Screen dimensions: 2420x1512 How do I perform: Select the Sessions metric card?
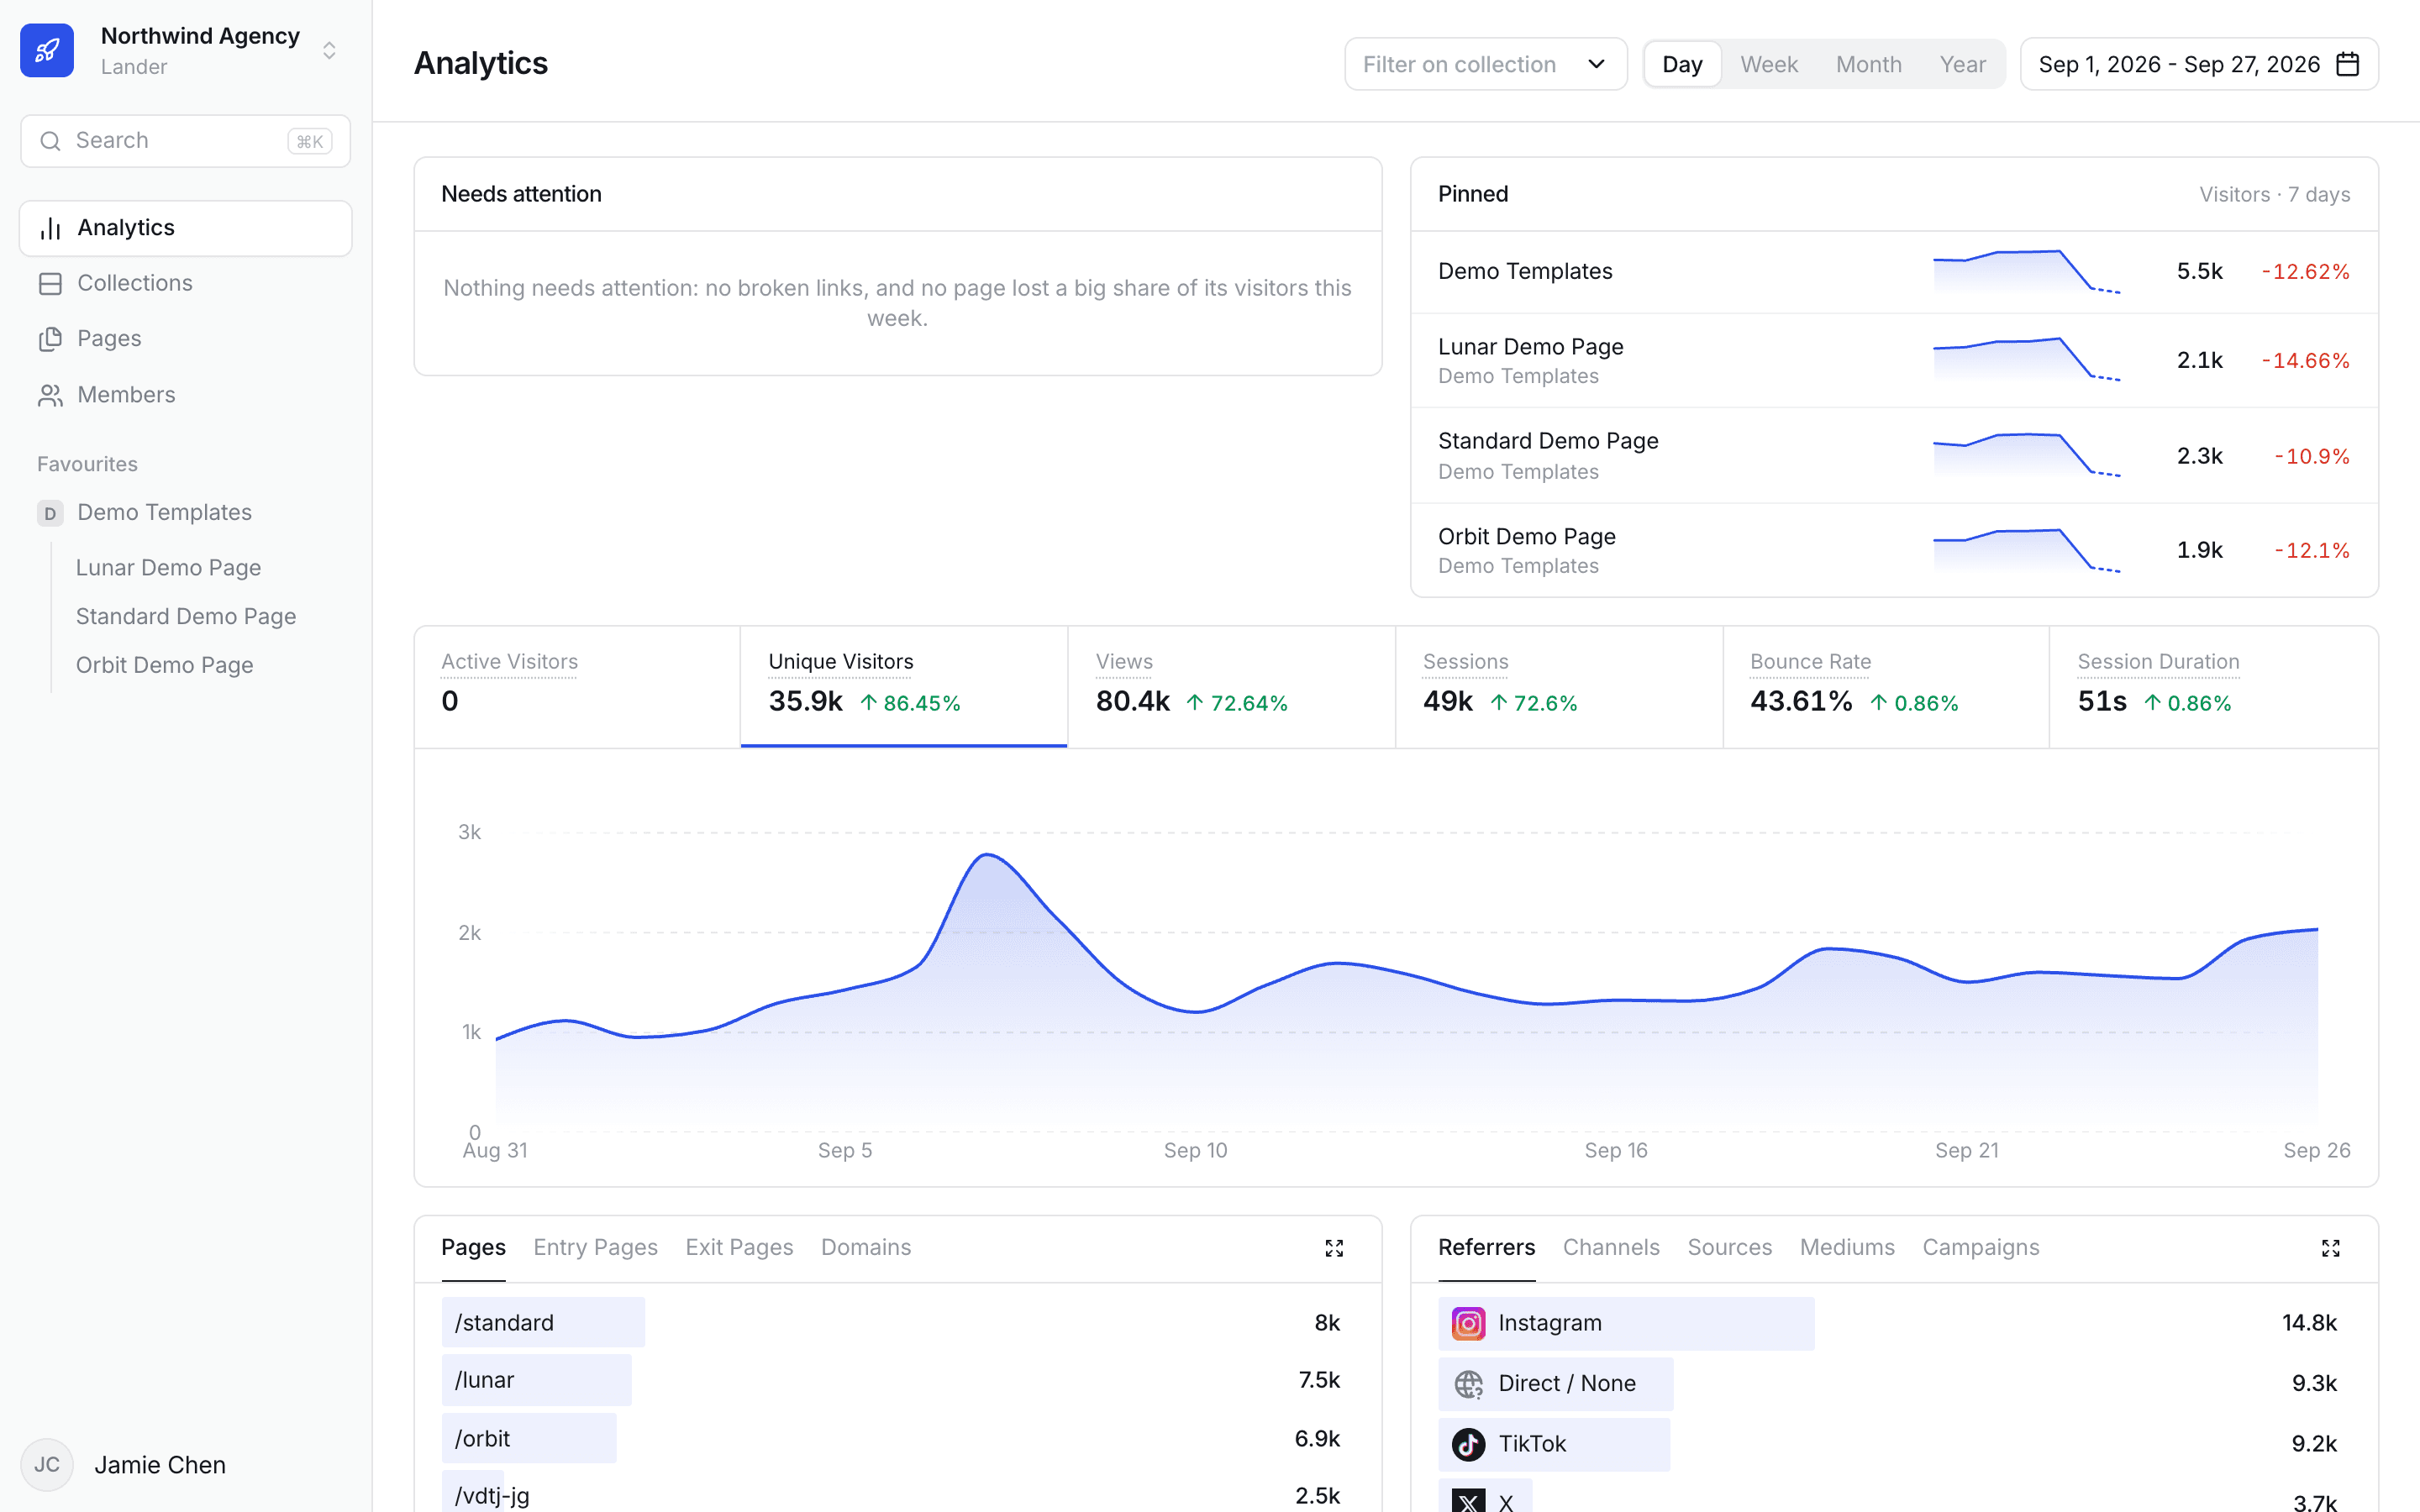[x=1559, y=687]
